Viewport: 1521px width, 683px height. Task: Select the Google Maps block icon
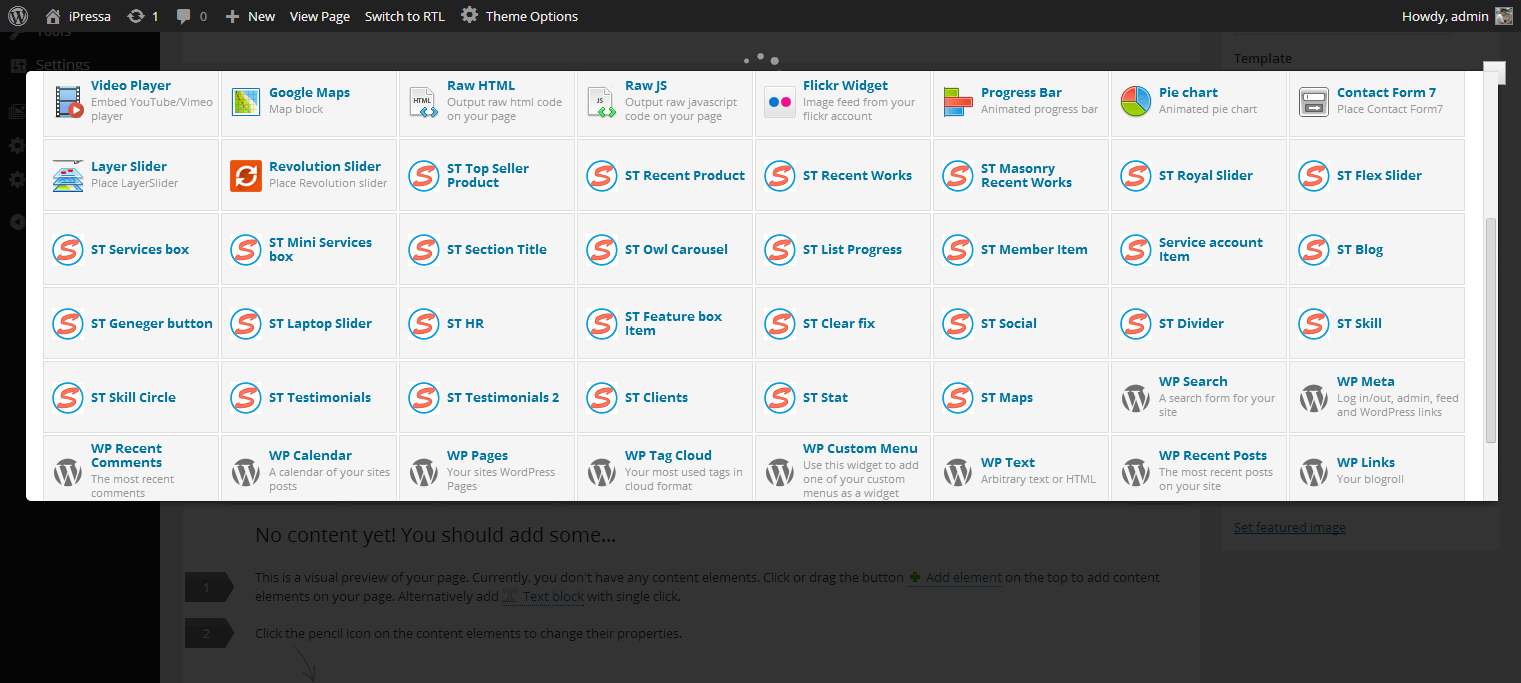[246, 102]
